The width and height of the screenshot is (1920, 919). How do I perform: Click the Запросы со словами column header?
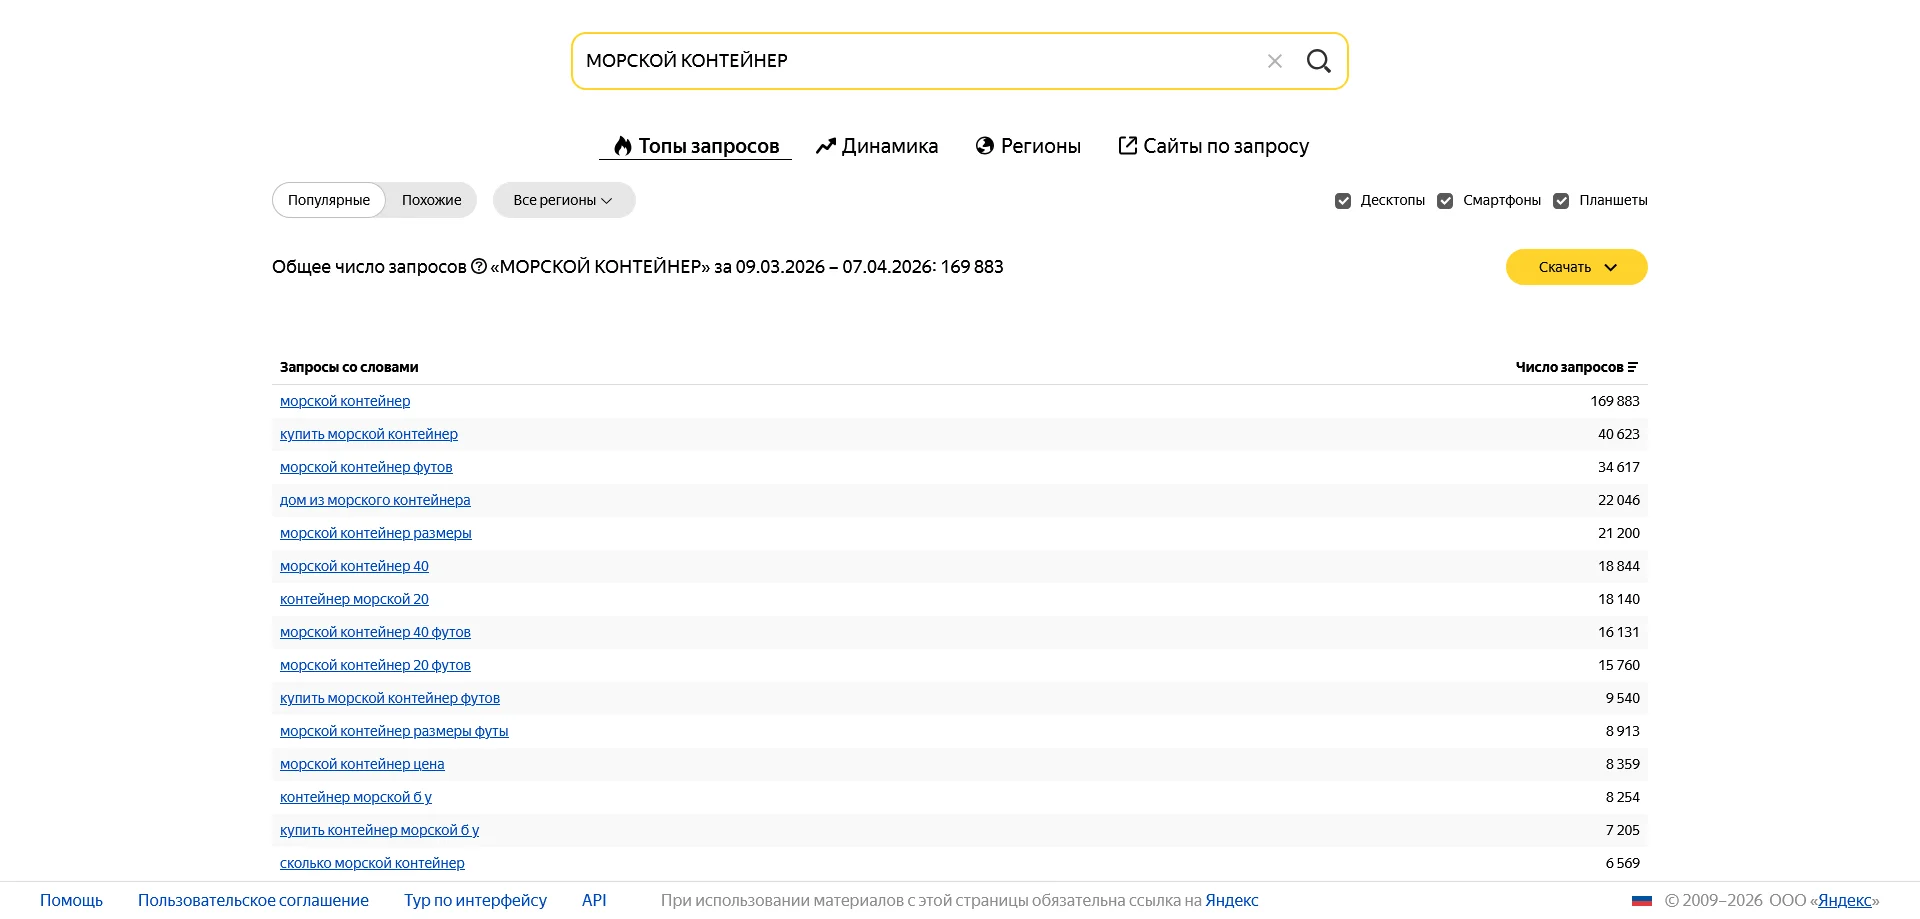[x=349, y=367]
